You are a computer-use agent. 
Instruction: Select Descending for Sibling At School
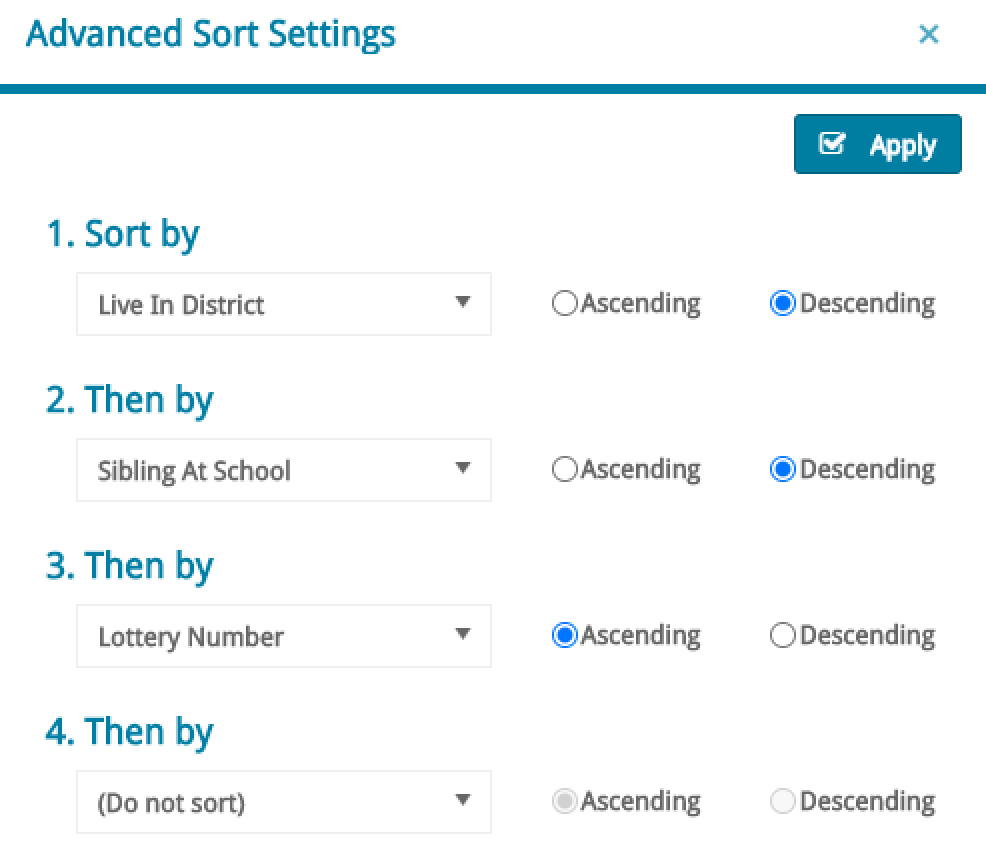point(782,468)
